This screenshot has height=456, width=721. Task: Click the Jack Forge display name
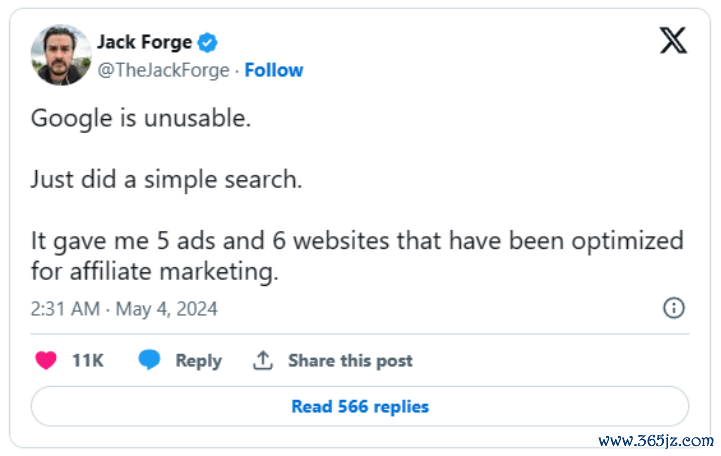[x=144, y=42]
